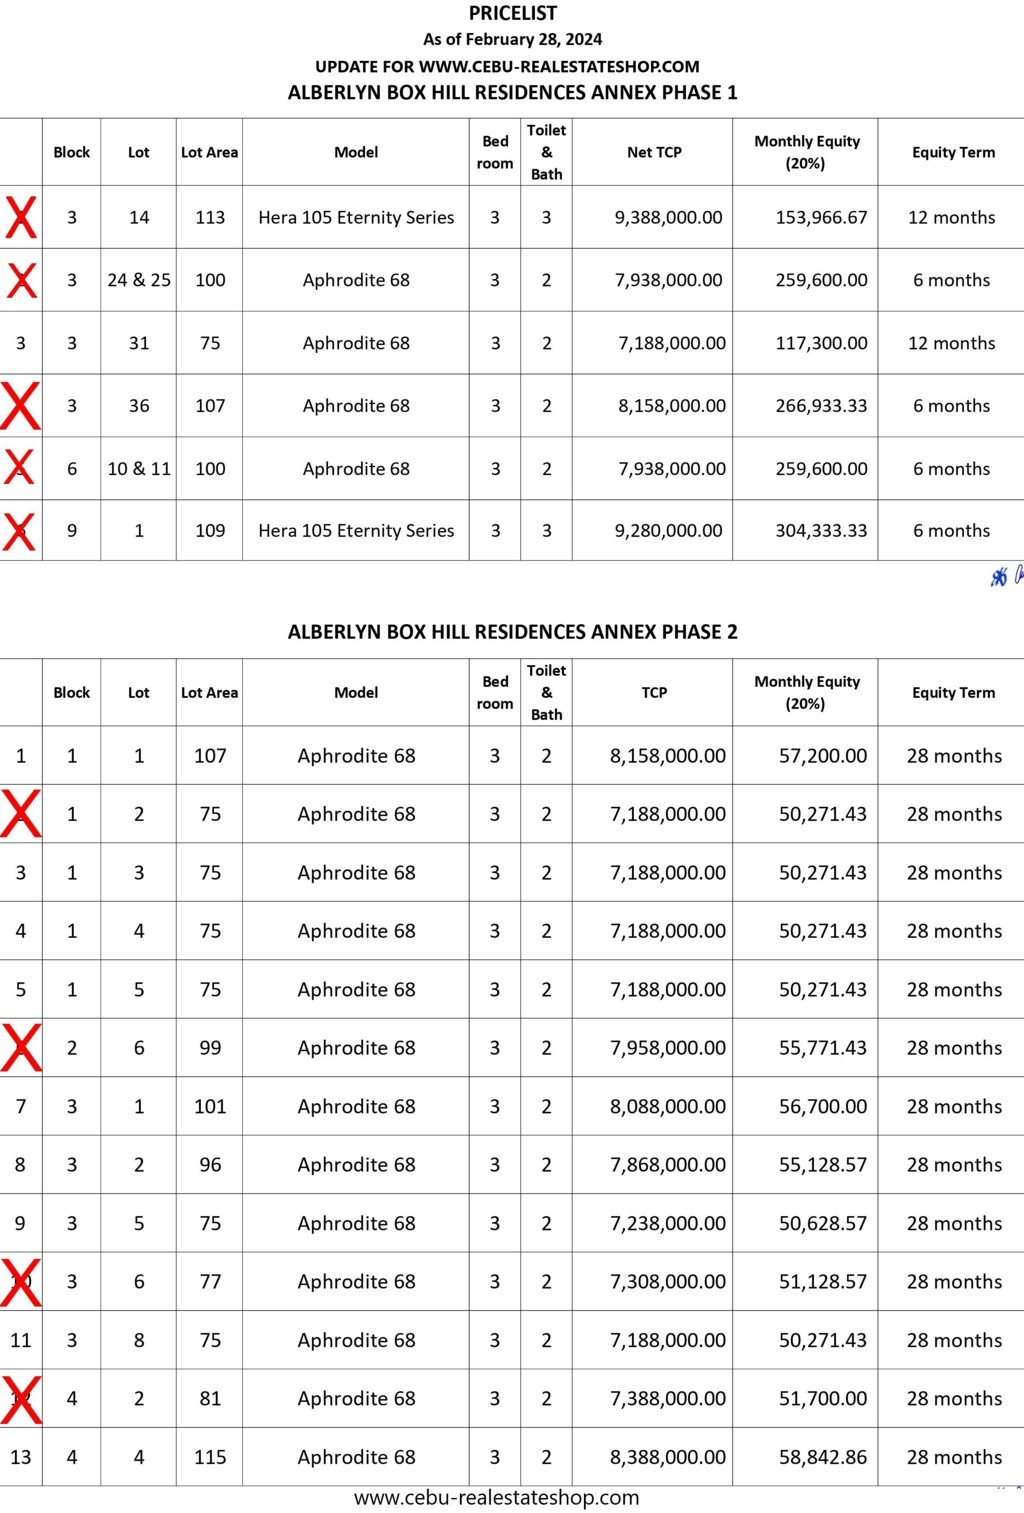Click 'UPDATE FOR WWW.CEBU-REALESTATESHOP.COM' heading
1024x1513 pixels.
507,66
